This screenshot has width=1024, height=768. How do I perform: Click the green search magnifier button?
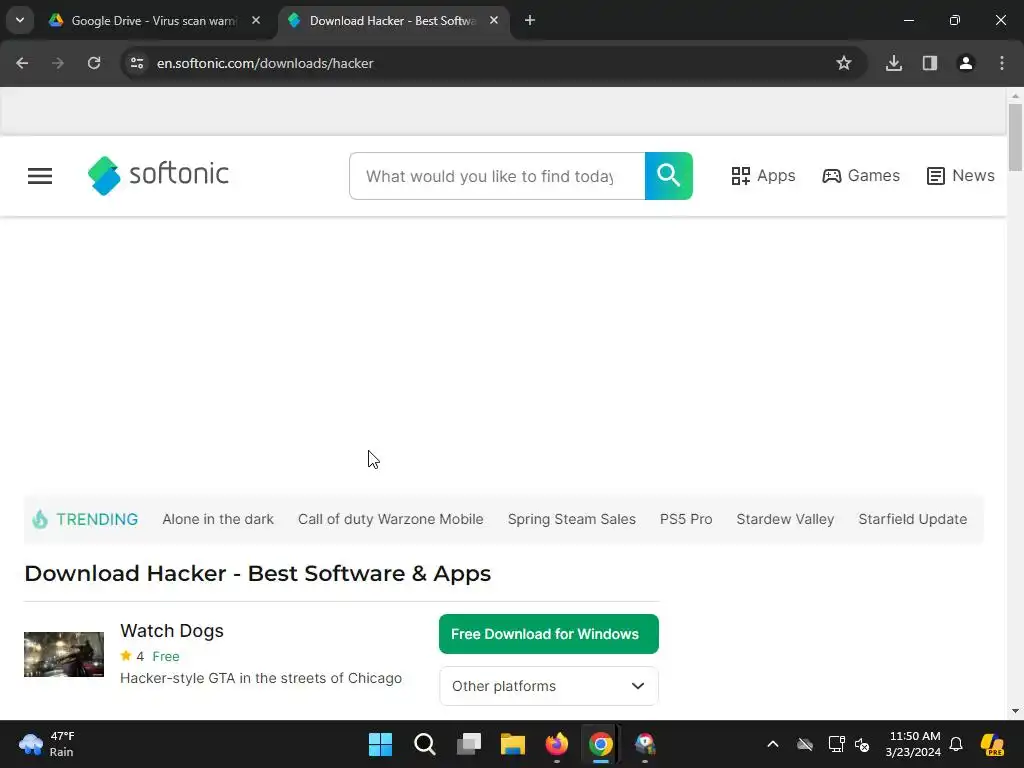pos(668,176)
